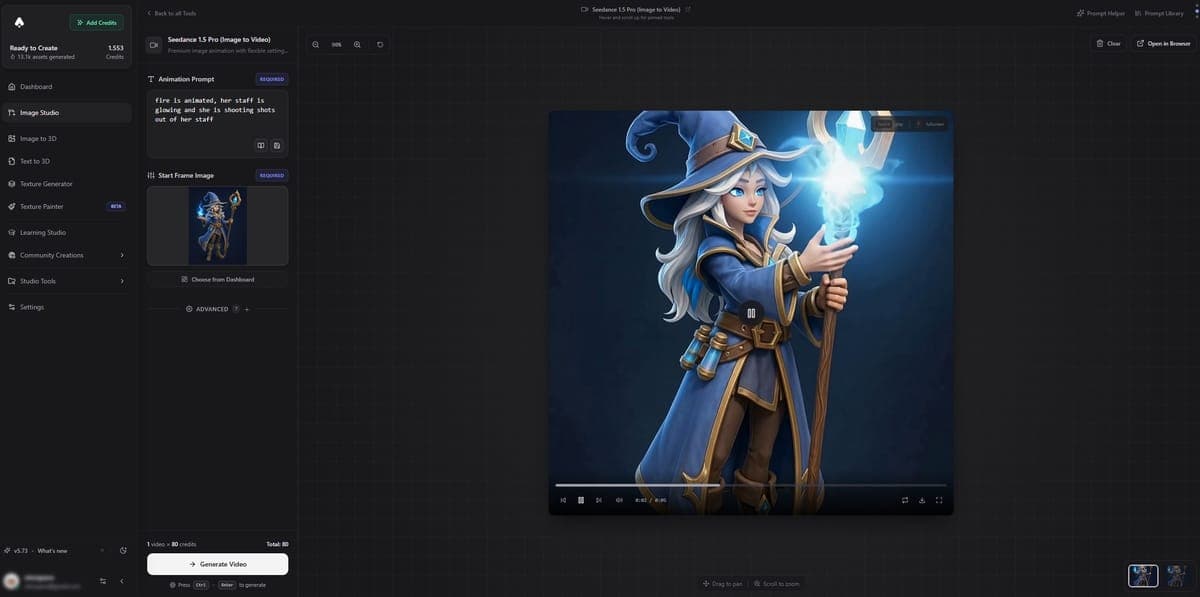Click the user profile avatar
This screenshot has width=1200, height=597.
coord(11,580)
